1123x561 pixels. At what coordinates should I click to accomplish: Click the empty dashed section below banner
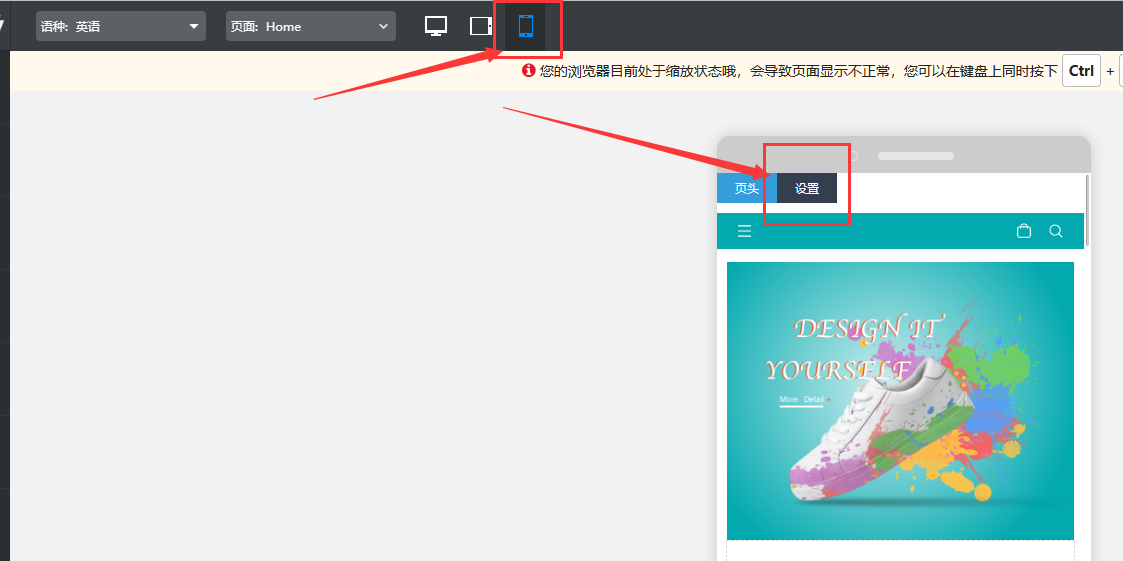(900, 551)
